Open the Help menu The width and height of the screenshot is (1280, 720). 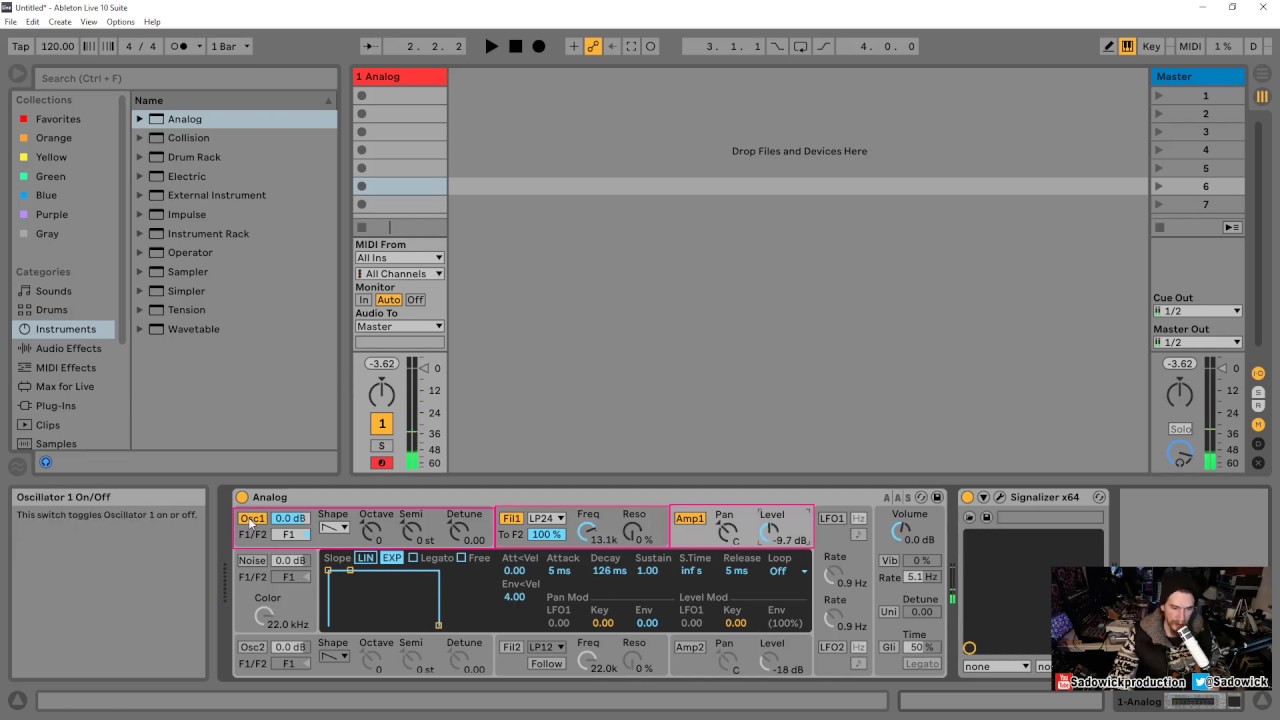point(152,22)
